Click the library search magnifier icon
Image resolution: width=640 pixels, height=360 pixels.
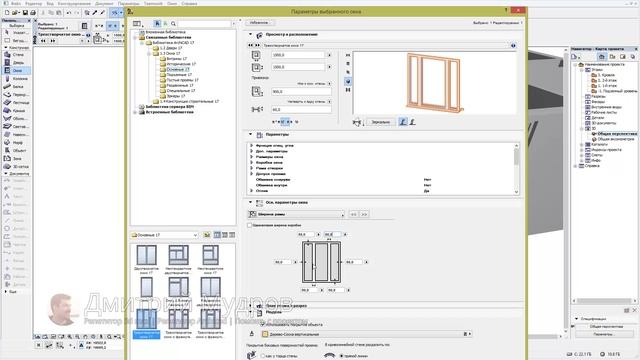tap(173, 24)
